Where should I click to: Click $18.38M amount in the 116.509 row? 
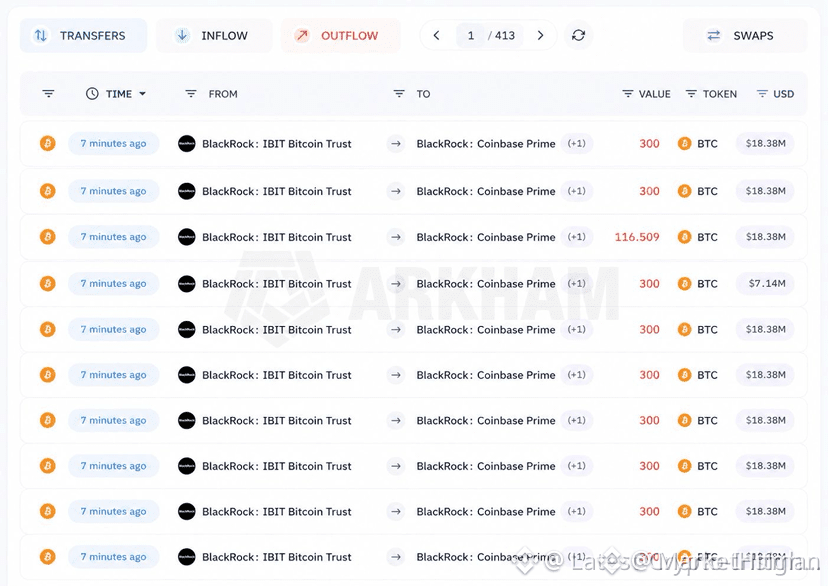766,237
